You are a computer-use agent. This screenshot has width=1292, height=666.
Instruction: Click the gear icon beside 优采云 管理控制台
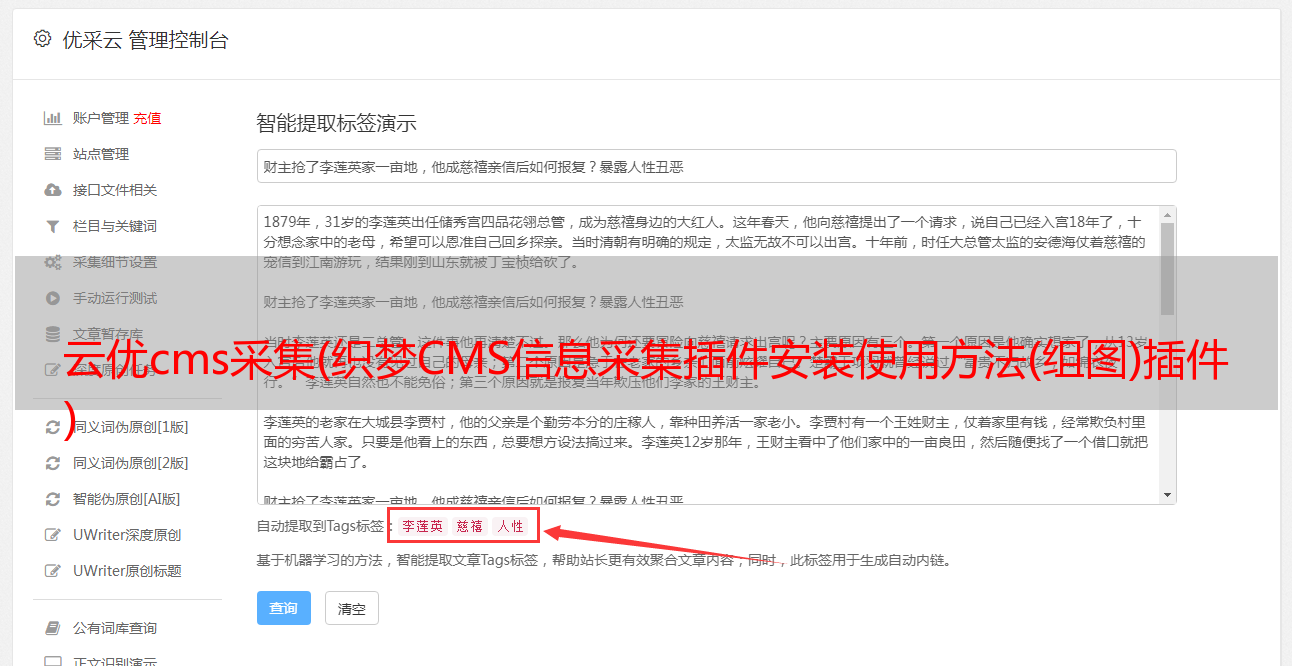[x=42, y=39]
